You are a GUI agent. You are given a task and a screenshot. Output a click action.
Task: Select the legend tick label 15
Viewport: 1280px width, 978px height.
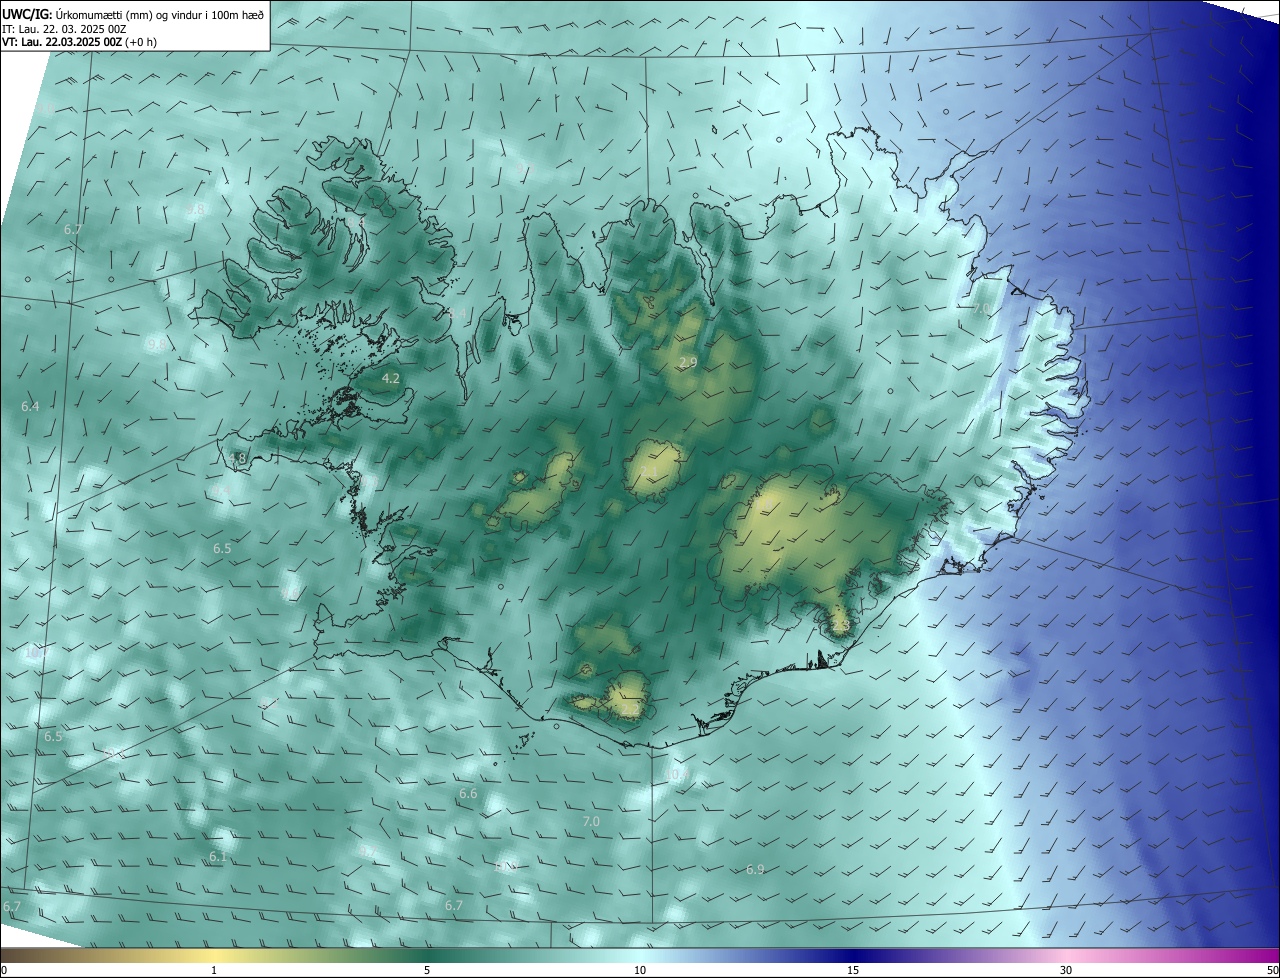[x=853, y=970]
